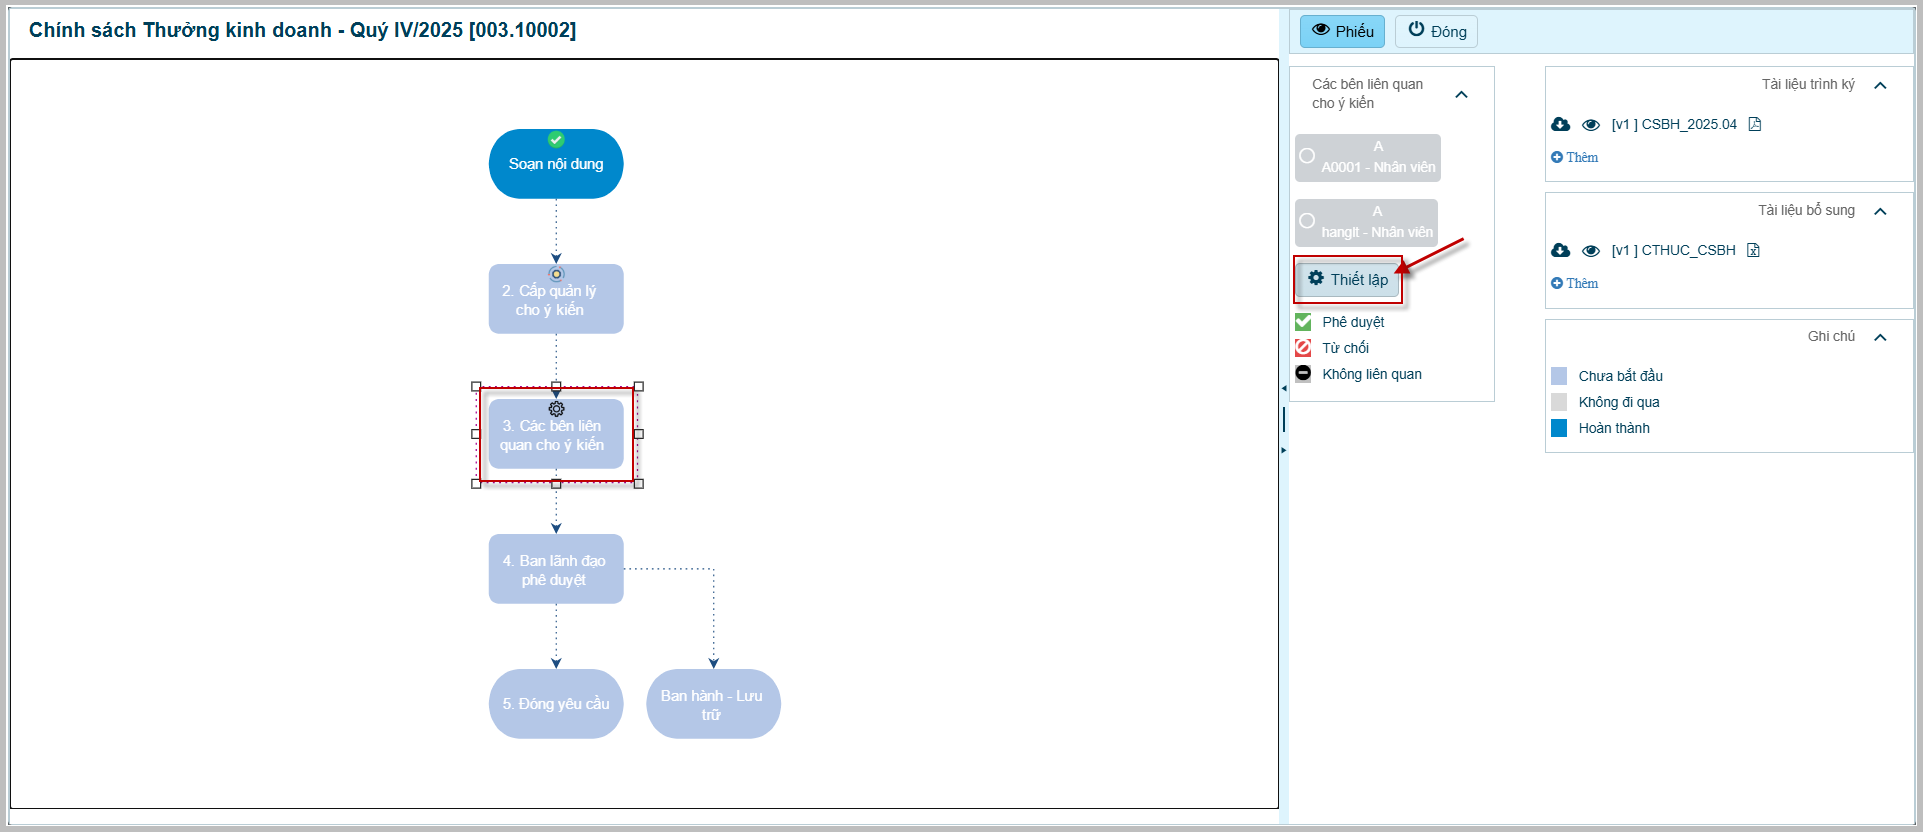The height and width of the screenshot is (832, 1923).
Task: Preview CTHUC_CSBH with the eye icon
Action: click(1591, 251)
